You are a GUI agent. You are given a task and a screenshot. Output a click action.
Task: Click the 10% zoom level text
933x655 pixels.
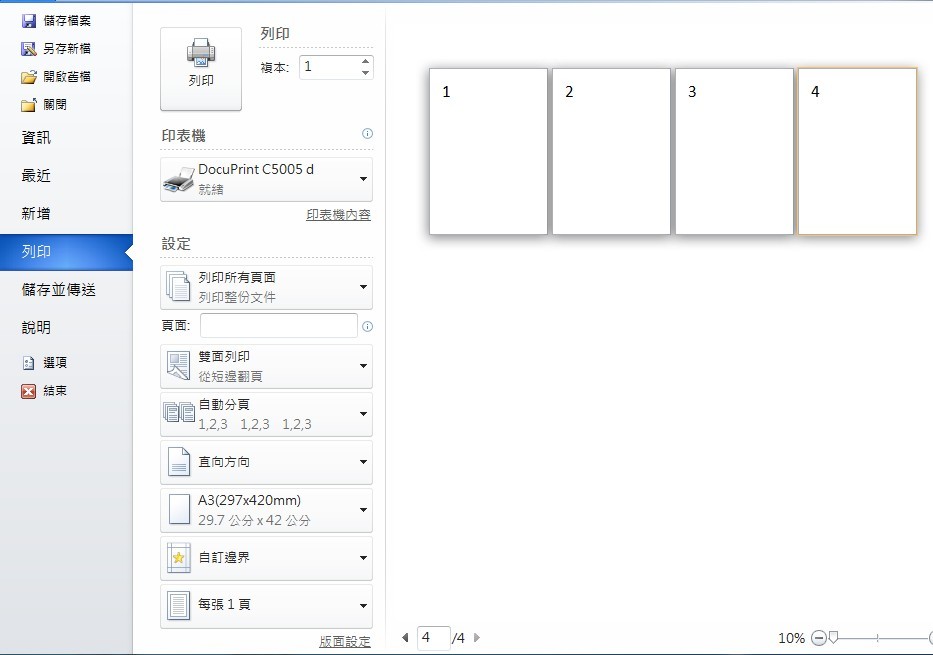pyautogui.click(x=791, y=638)
